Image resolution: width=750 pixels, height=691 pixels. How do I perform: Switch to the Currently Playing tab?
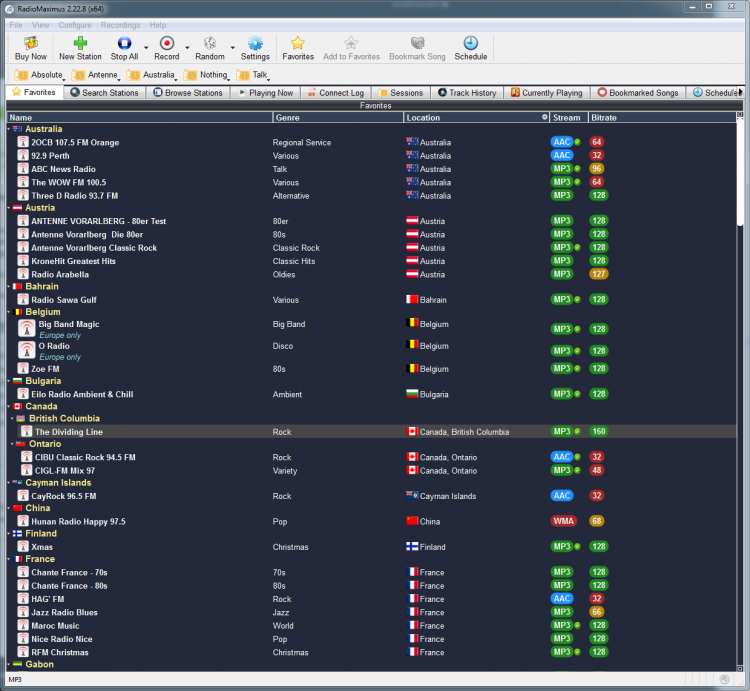[547, 93]
